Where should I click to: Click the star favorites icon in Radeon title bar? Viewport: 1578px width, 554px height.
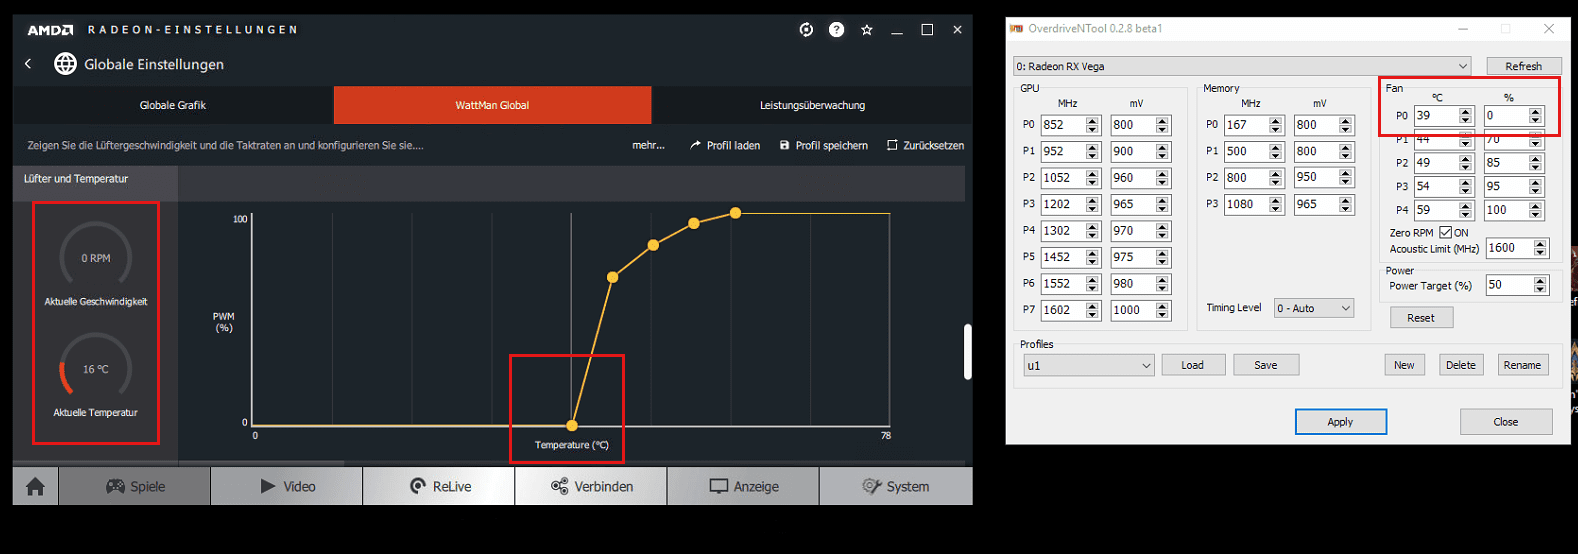[867, 30]
